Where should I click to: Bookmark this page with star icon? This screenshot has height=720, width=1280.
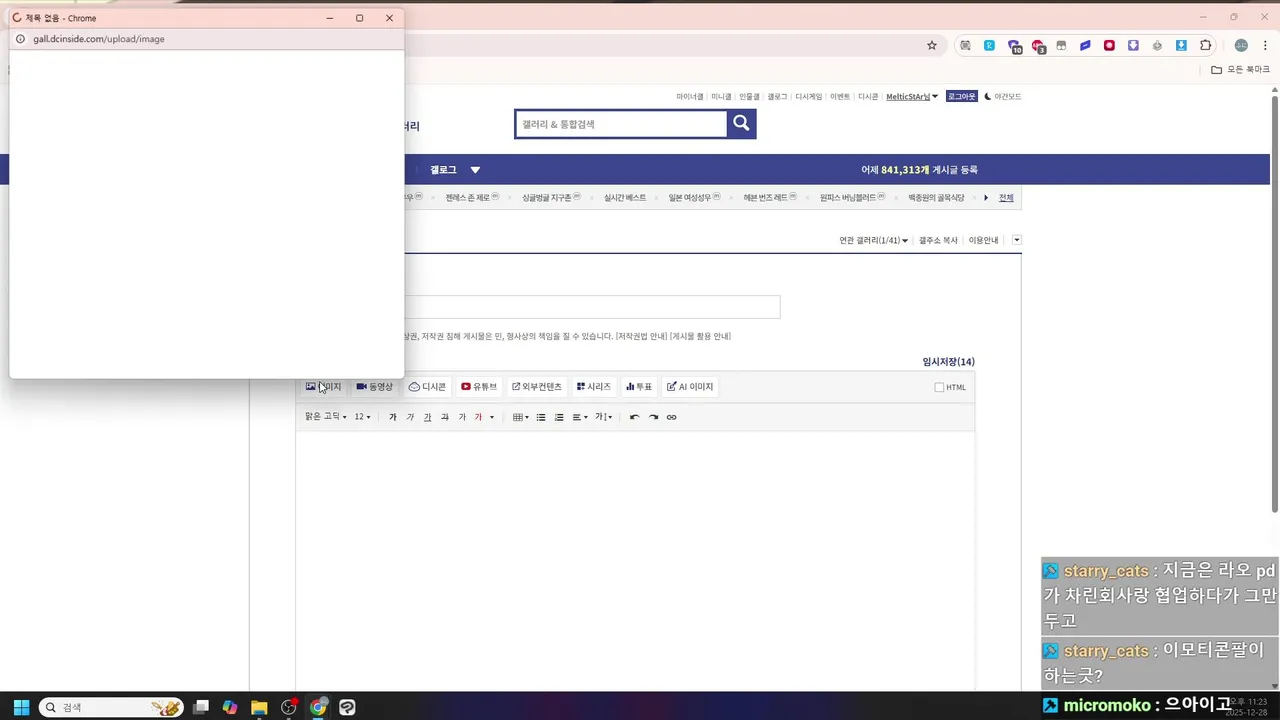click(932, 45)
